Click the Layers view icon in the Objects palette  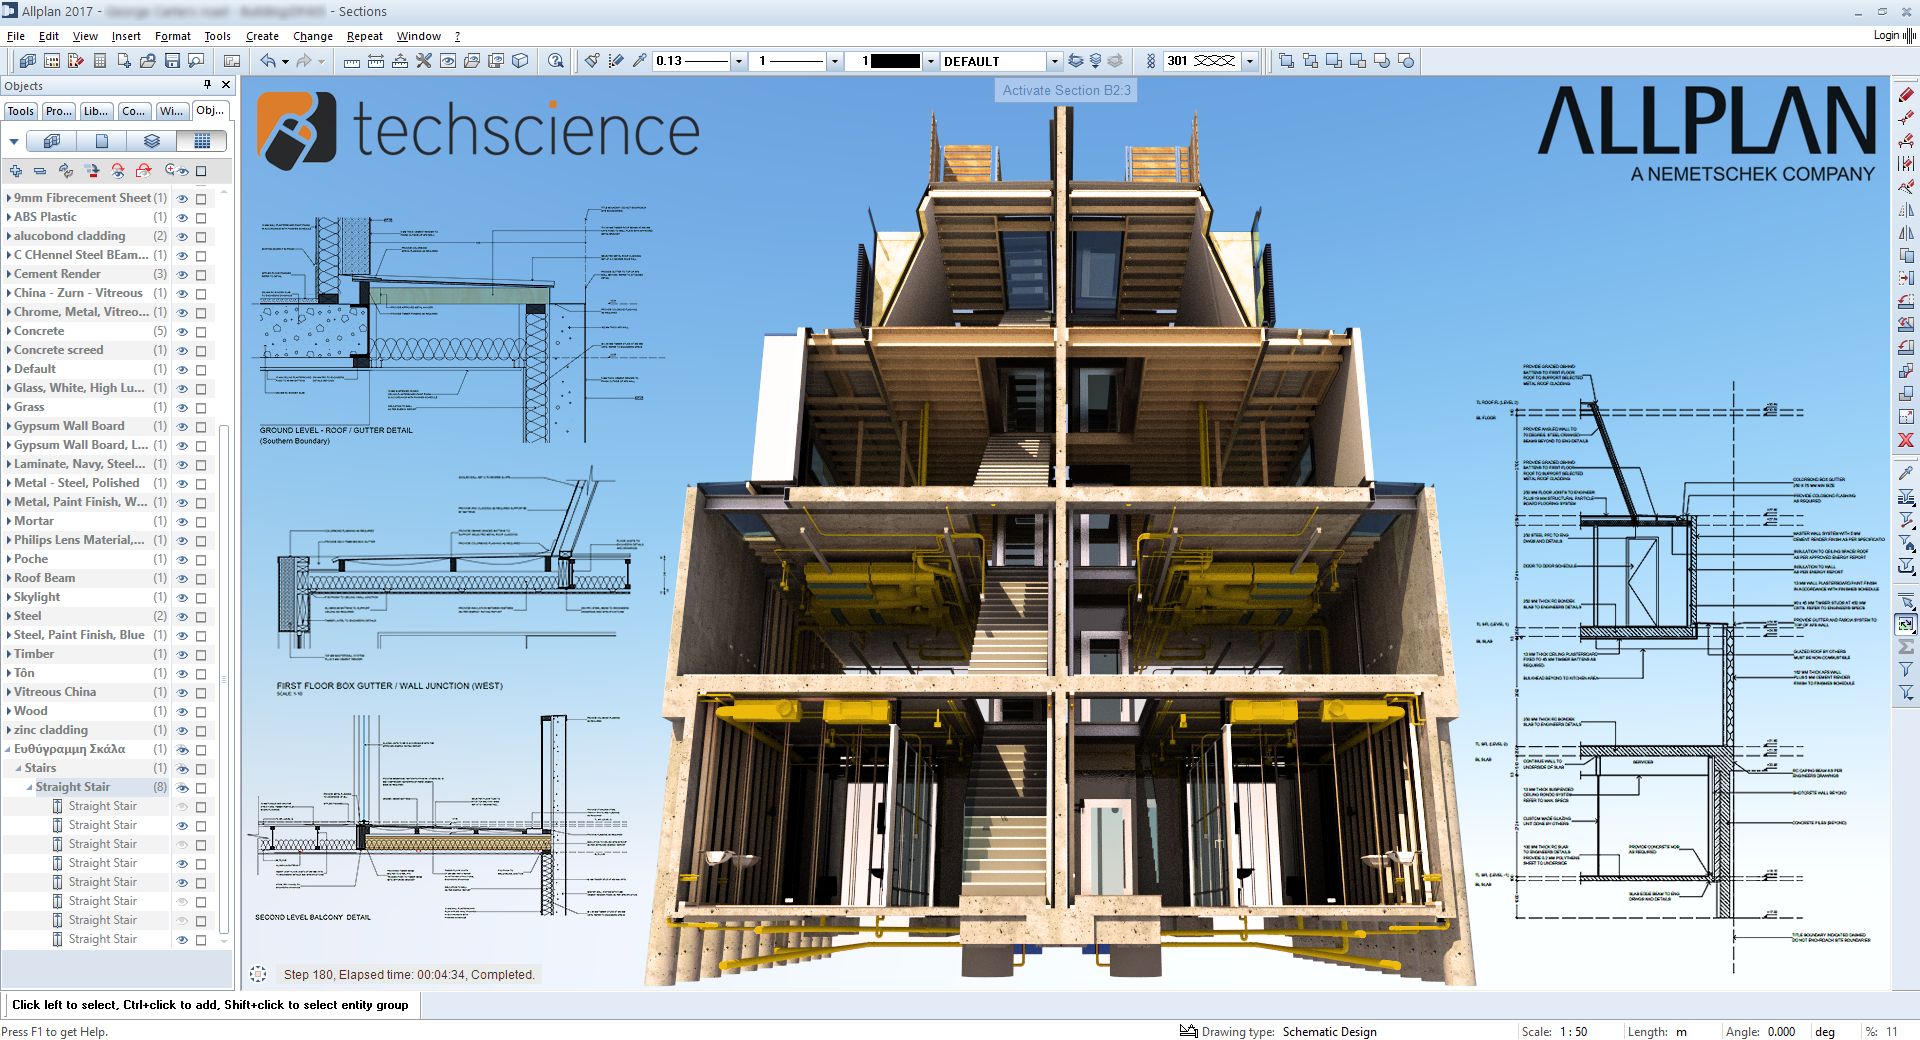click(152, 141)
